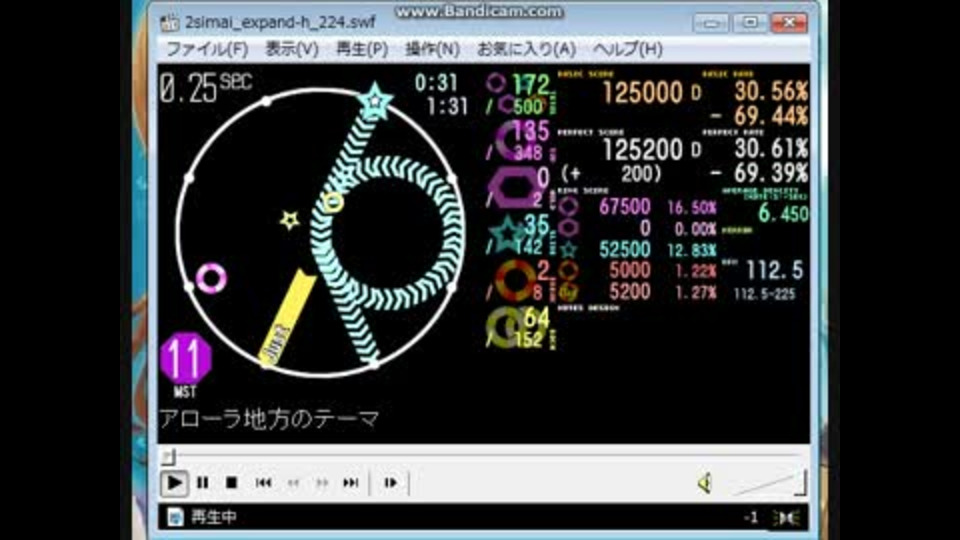Click the purple hexagon hold counter icon
This screenshot has height=540, width=960.
coord(513,187)
